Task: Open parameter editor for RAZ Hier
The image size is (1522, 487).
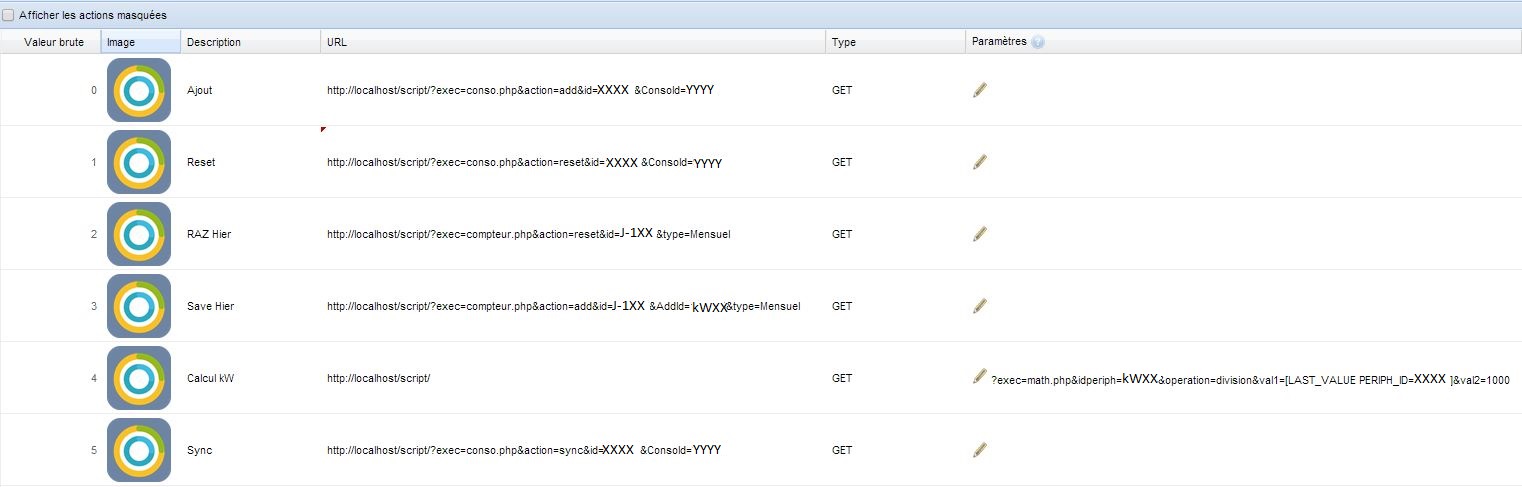Action: [980, 234]
